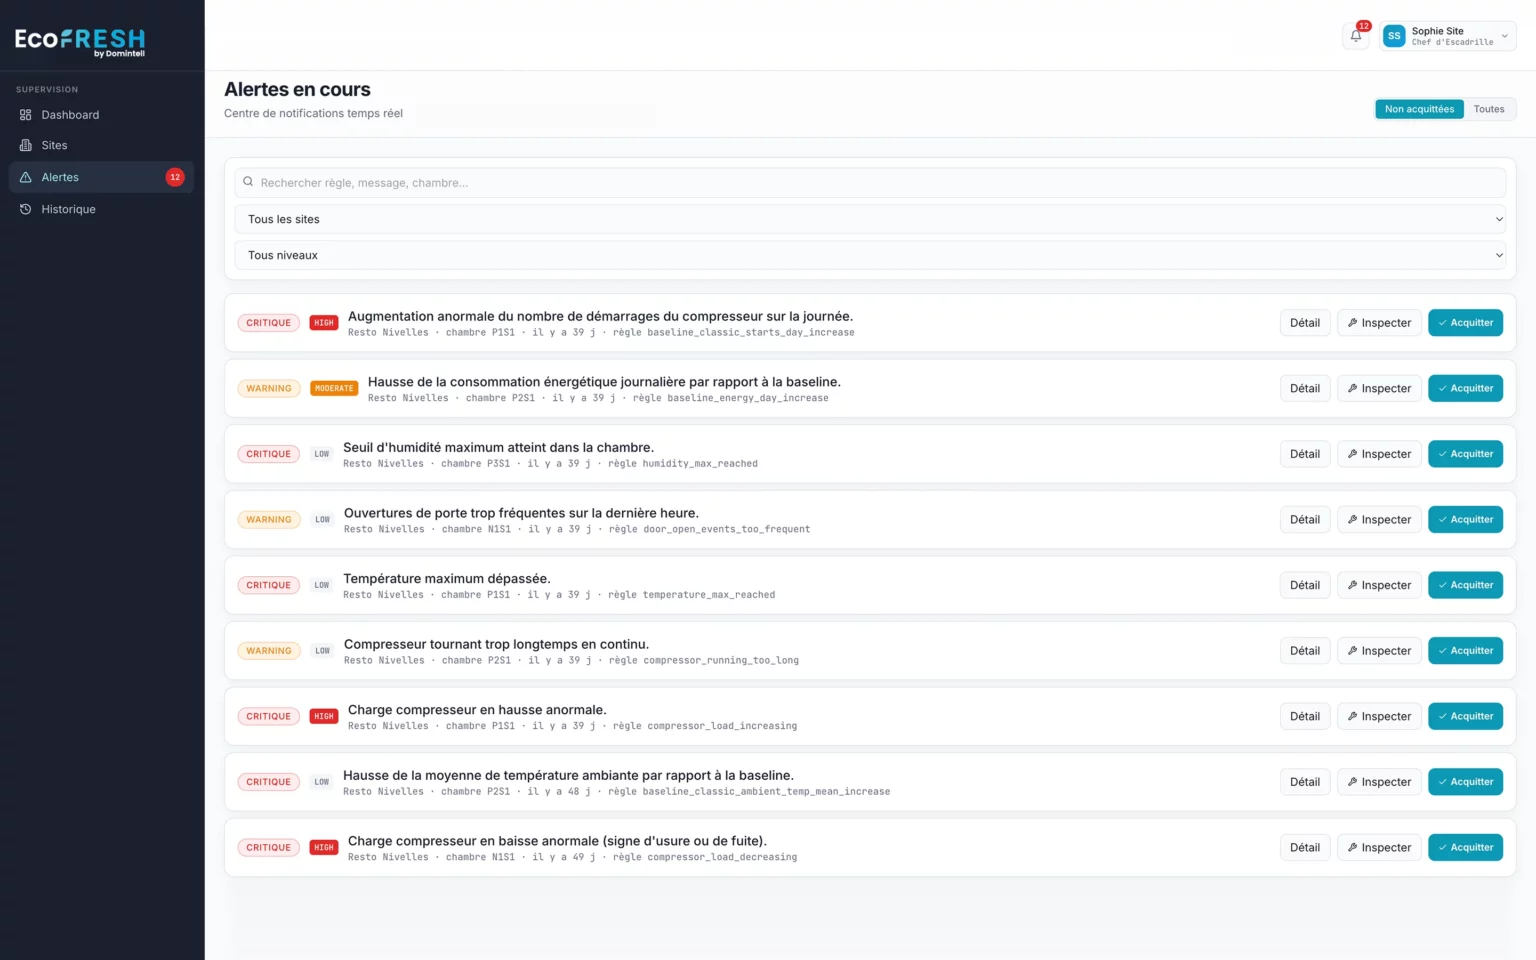Click the HIGH badge on compressor starts alert

324,323
